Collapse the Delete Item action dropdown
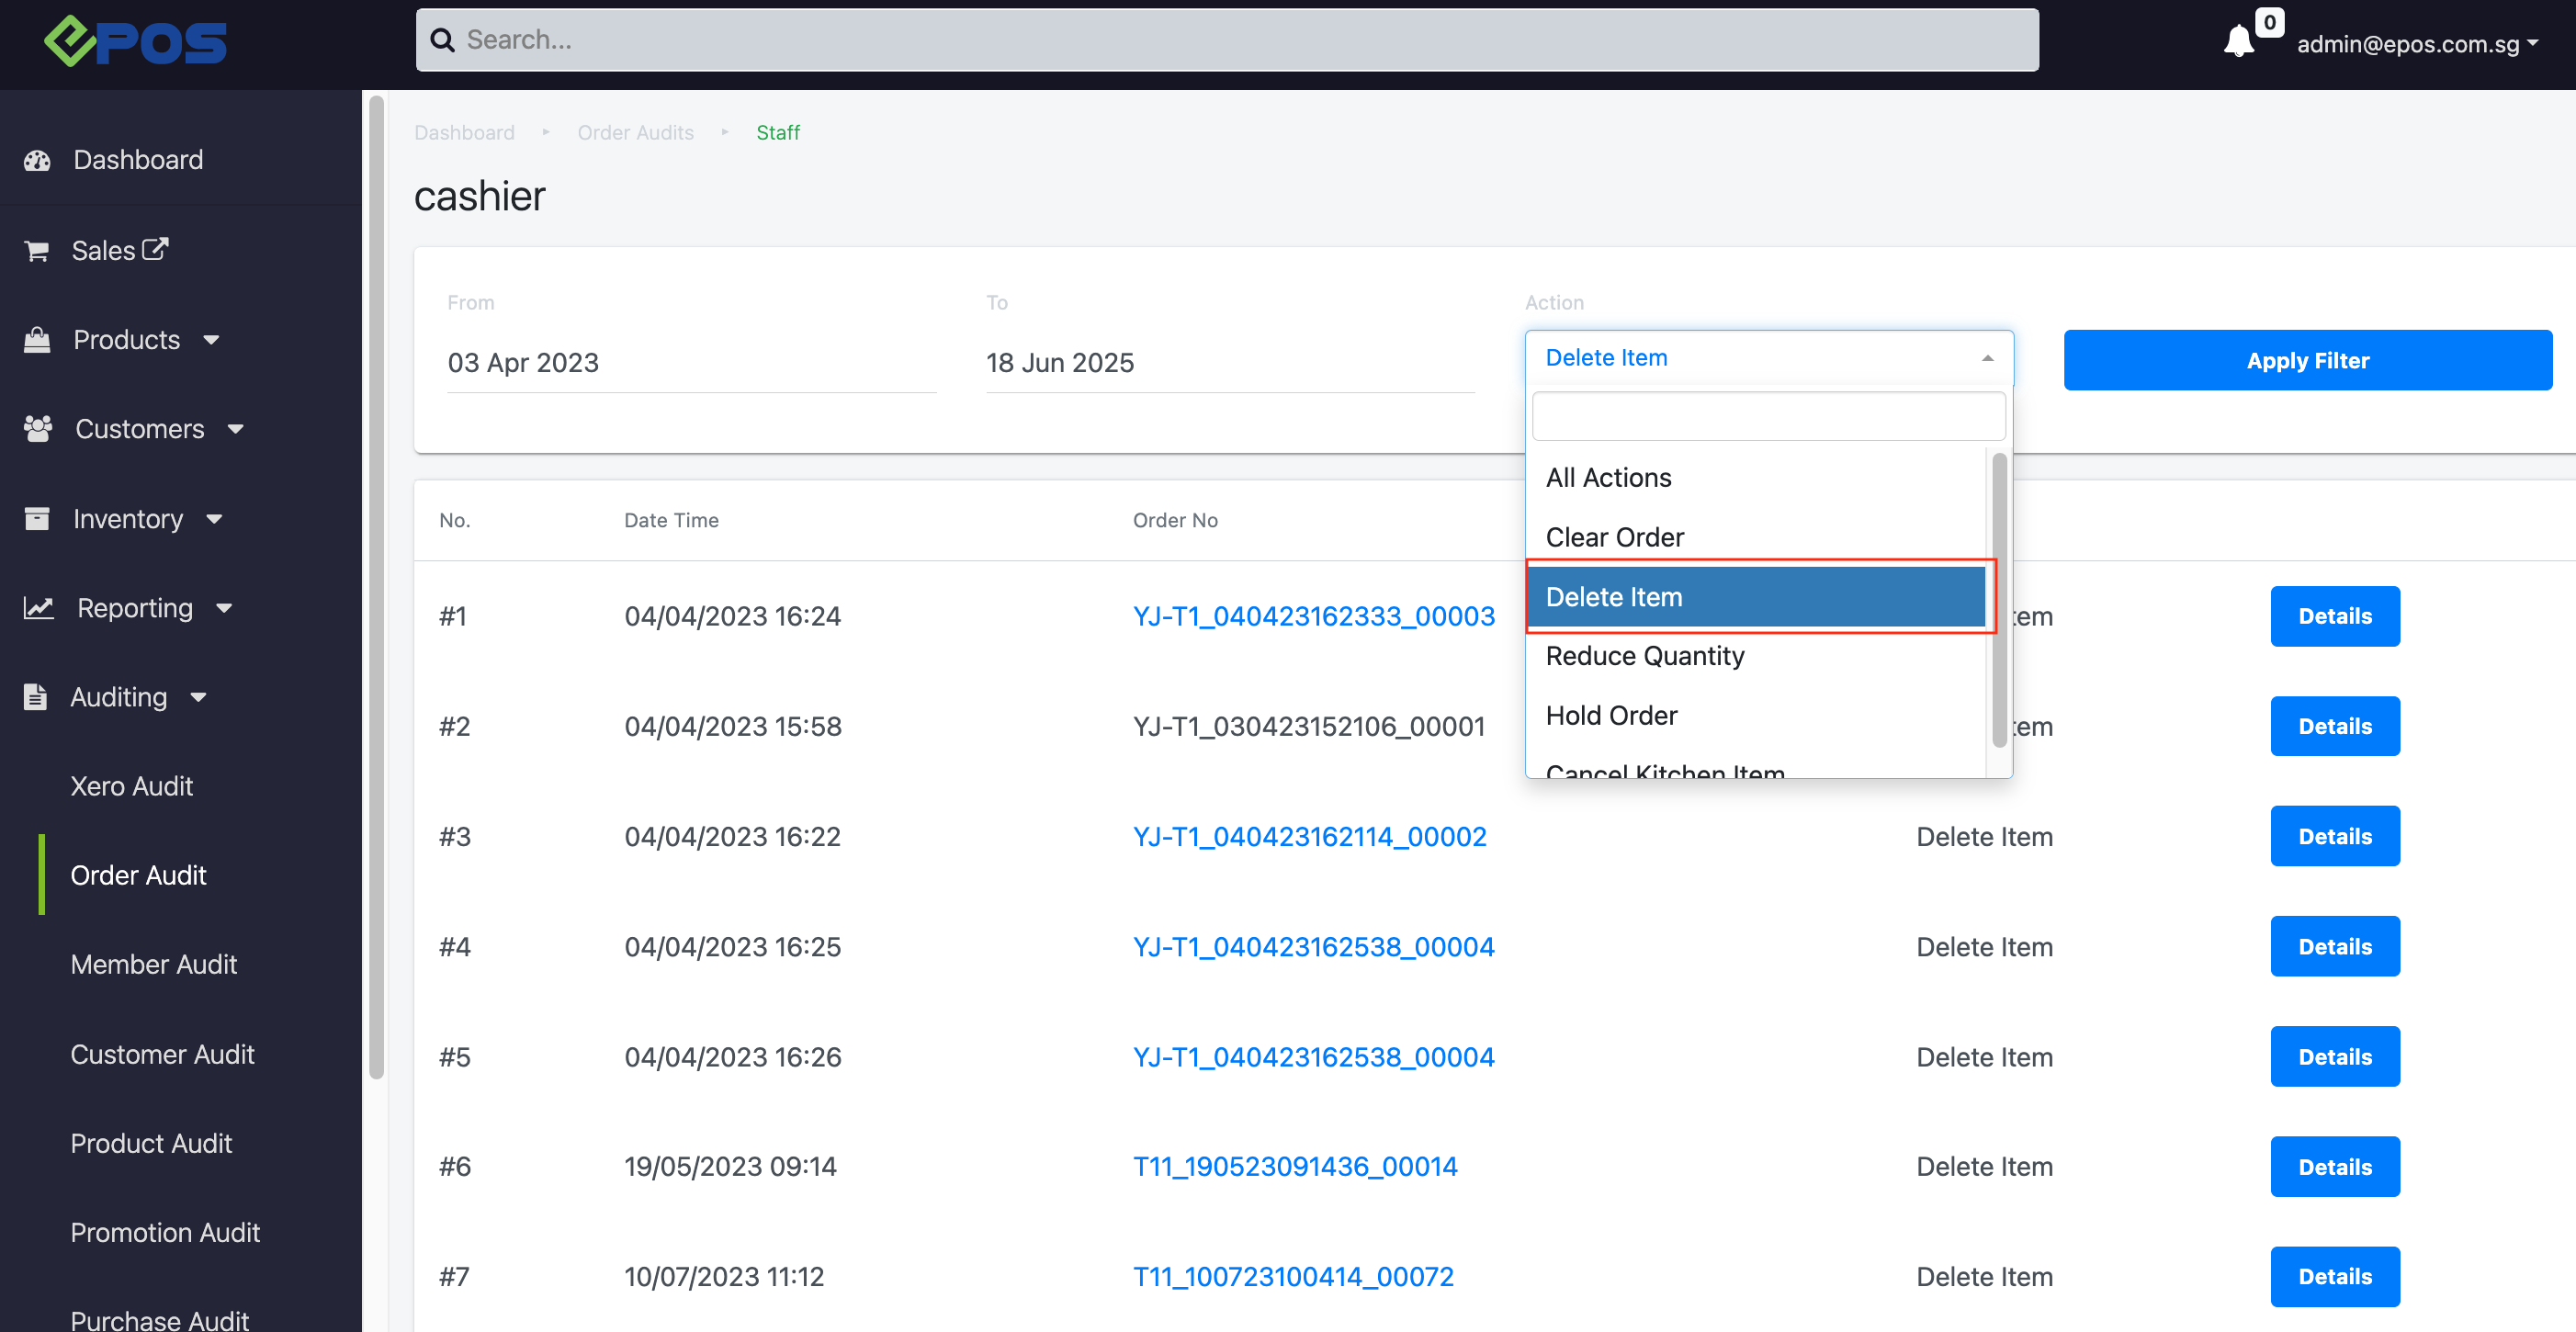This screenshot has width=2576, height=1332. [1767, 358]
